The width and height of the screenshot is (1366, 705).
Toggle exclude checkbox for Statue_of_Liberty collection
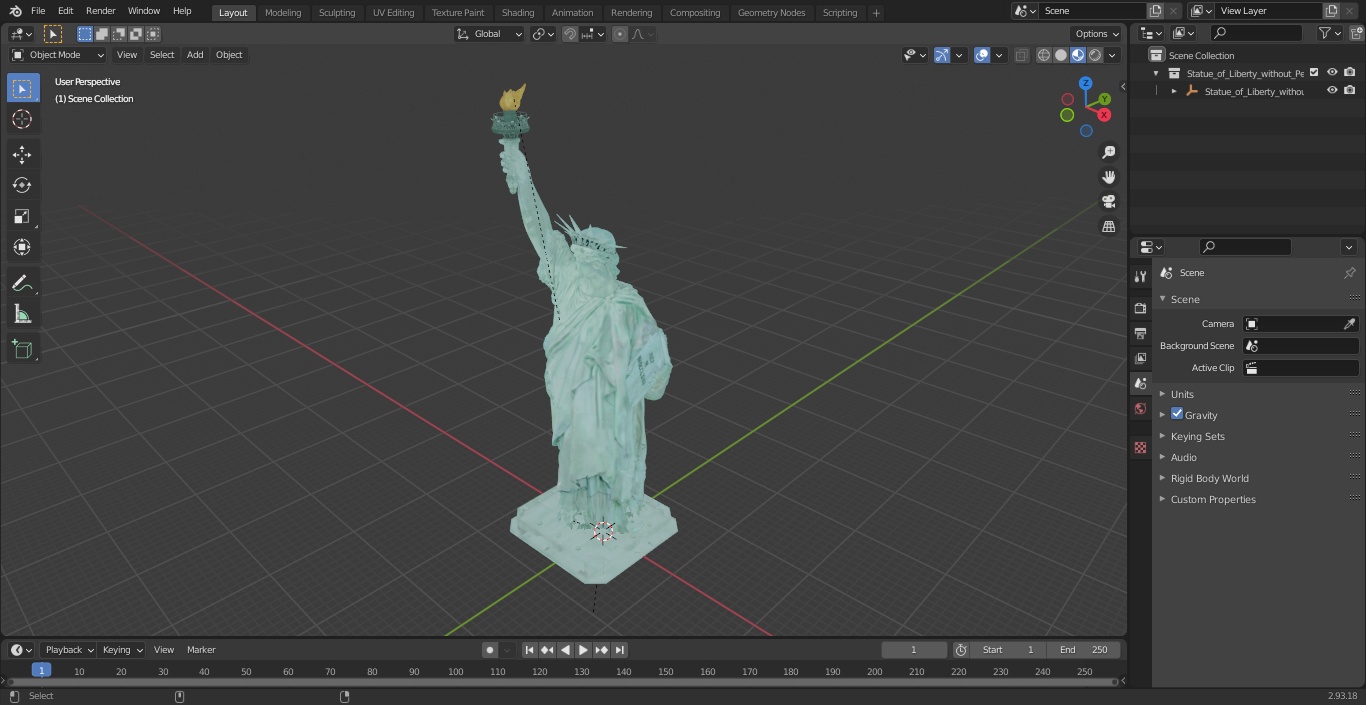pyautogui.click(x=1314, y=72)
